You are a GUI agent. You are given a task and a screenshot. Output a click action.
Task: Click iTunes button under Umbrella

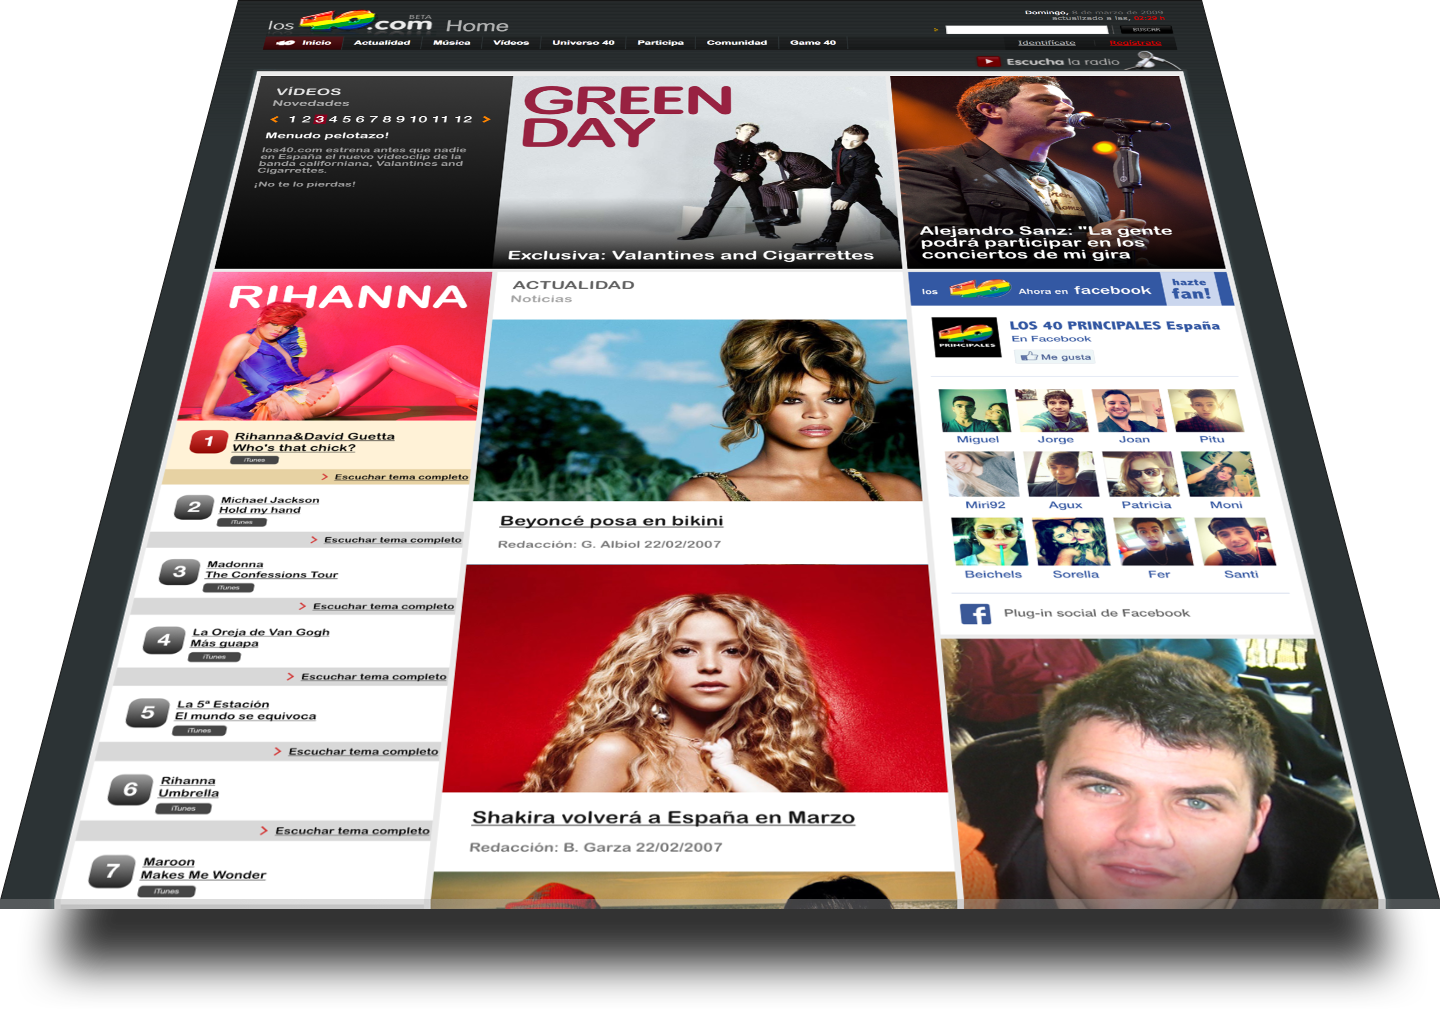coord(183,808)
